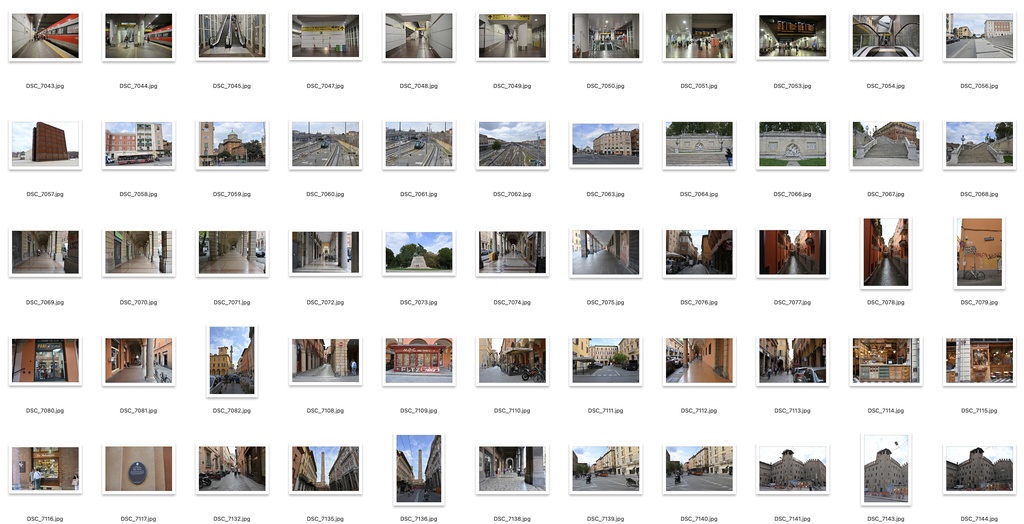Select the DSC_7064.jpg thumbnail
This screenshot has height=524, width=1024.
pos(699,144)
